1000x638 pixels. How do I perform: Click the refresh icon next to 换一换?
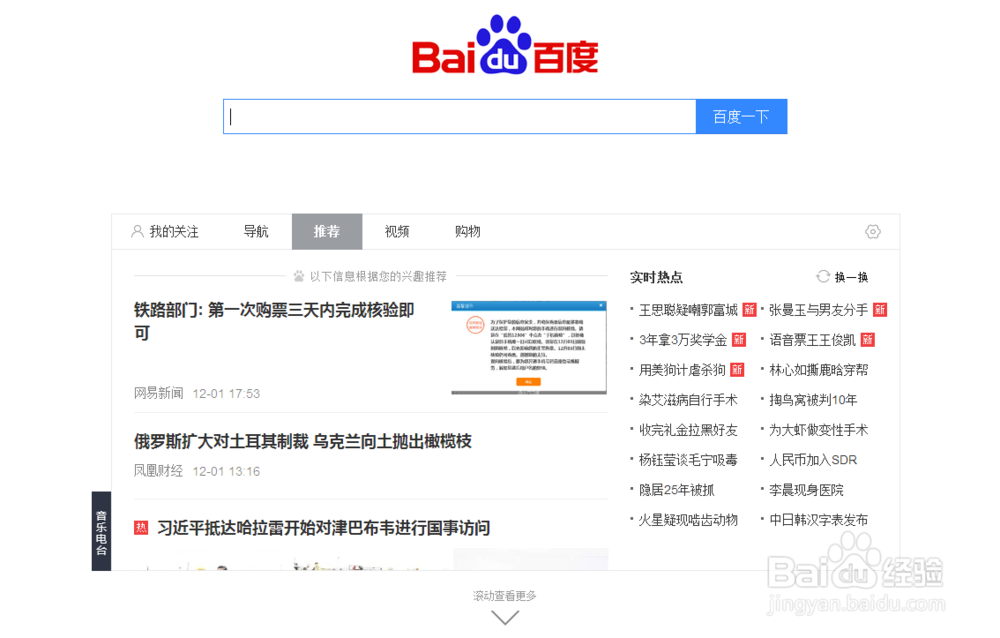pyautogui.click(x=823, y=276)
